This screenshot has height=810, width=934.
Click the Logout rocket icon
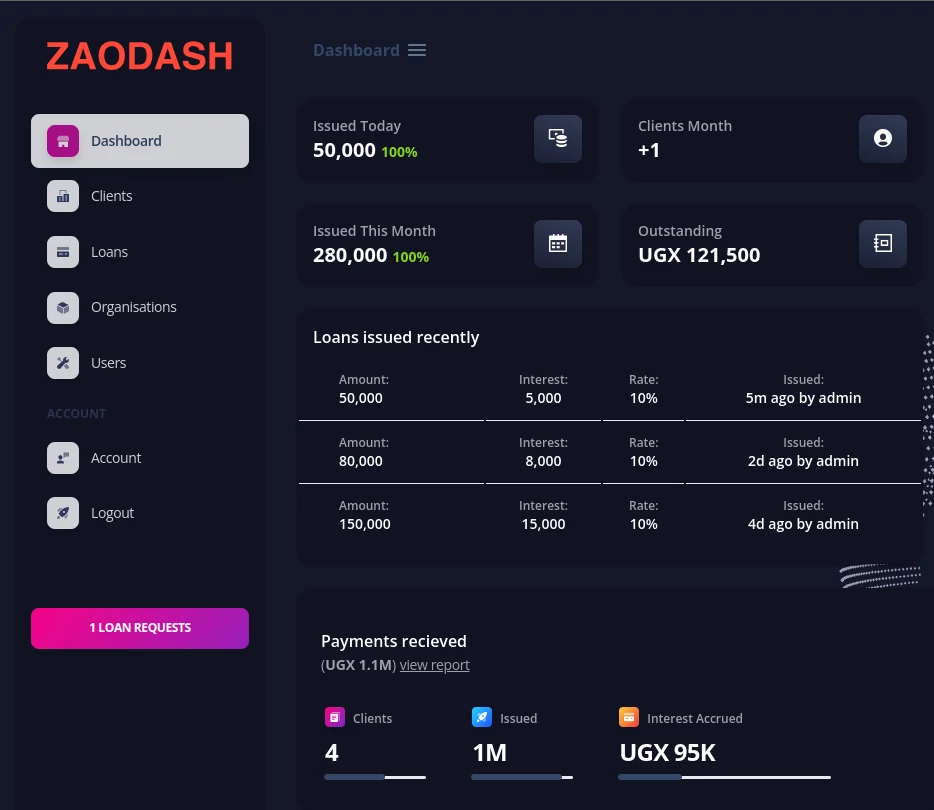tap(63, 513)
